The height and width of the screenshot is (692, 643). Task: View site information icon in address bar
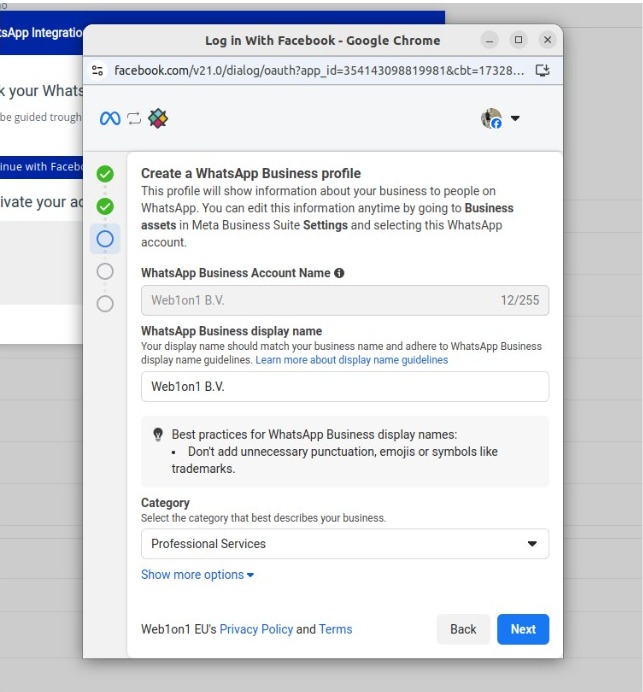pos(98,70)
